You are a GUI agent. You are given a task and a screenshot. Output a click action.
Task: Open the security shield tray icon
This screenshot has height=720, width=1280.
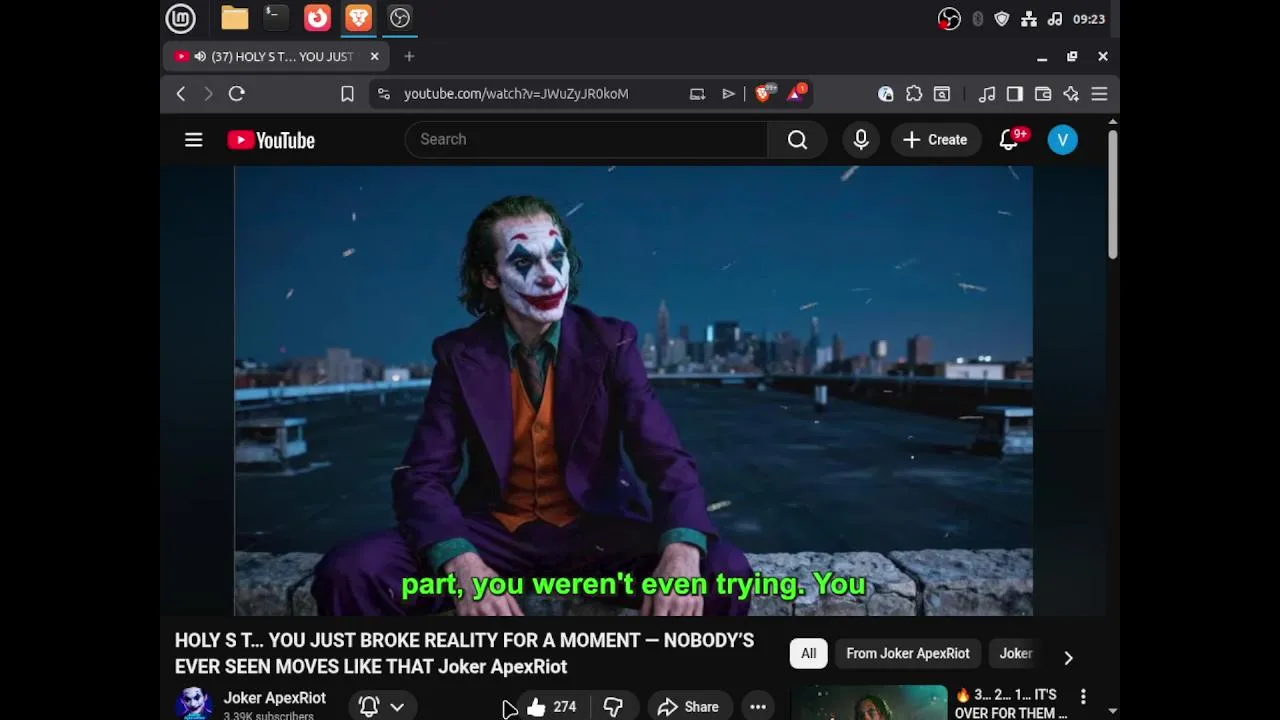tap(1002, 19)
